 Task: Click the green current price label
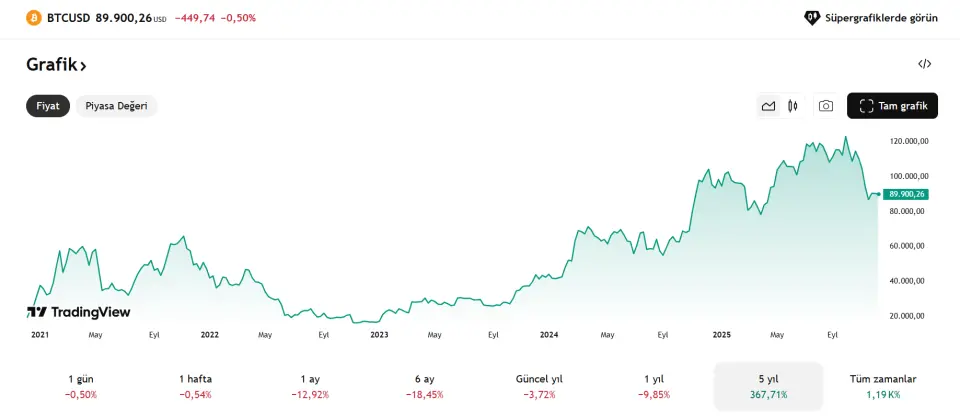click(907, 194)
